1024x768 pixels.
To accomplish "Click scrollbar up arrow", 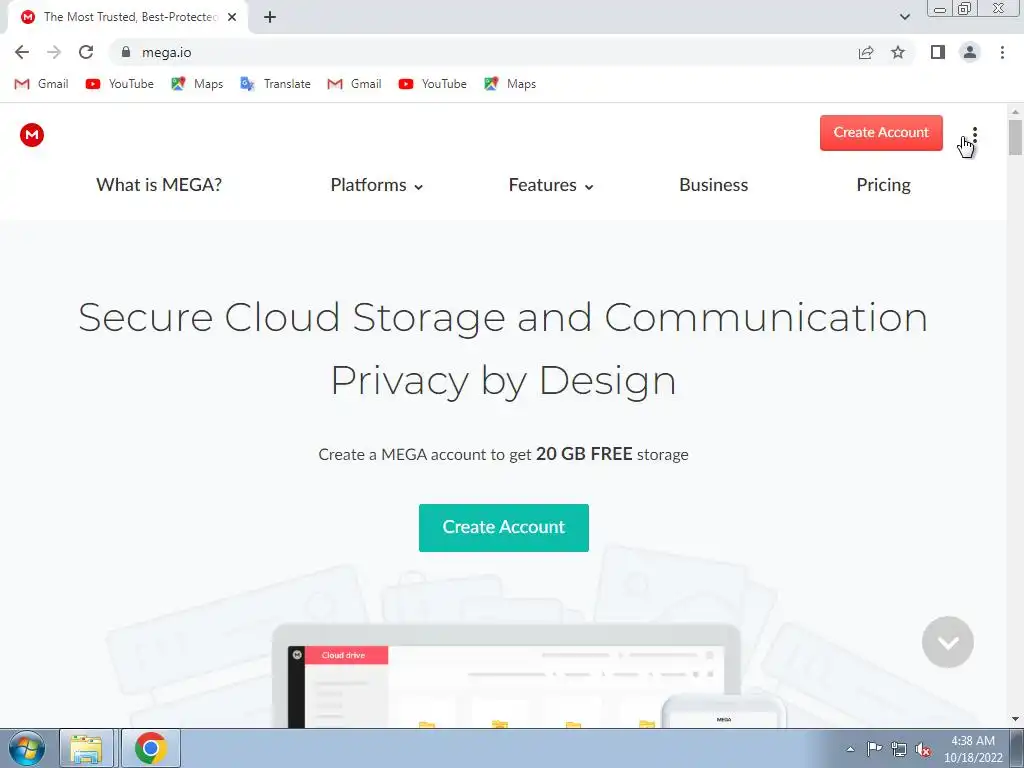I will pyautogui.click(x=1015, y=112).
